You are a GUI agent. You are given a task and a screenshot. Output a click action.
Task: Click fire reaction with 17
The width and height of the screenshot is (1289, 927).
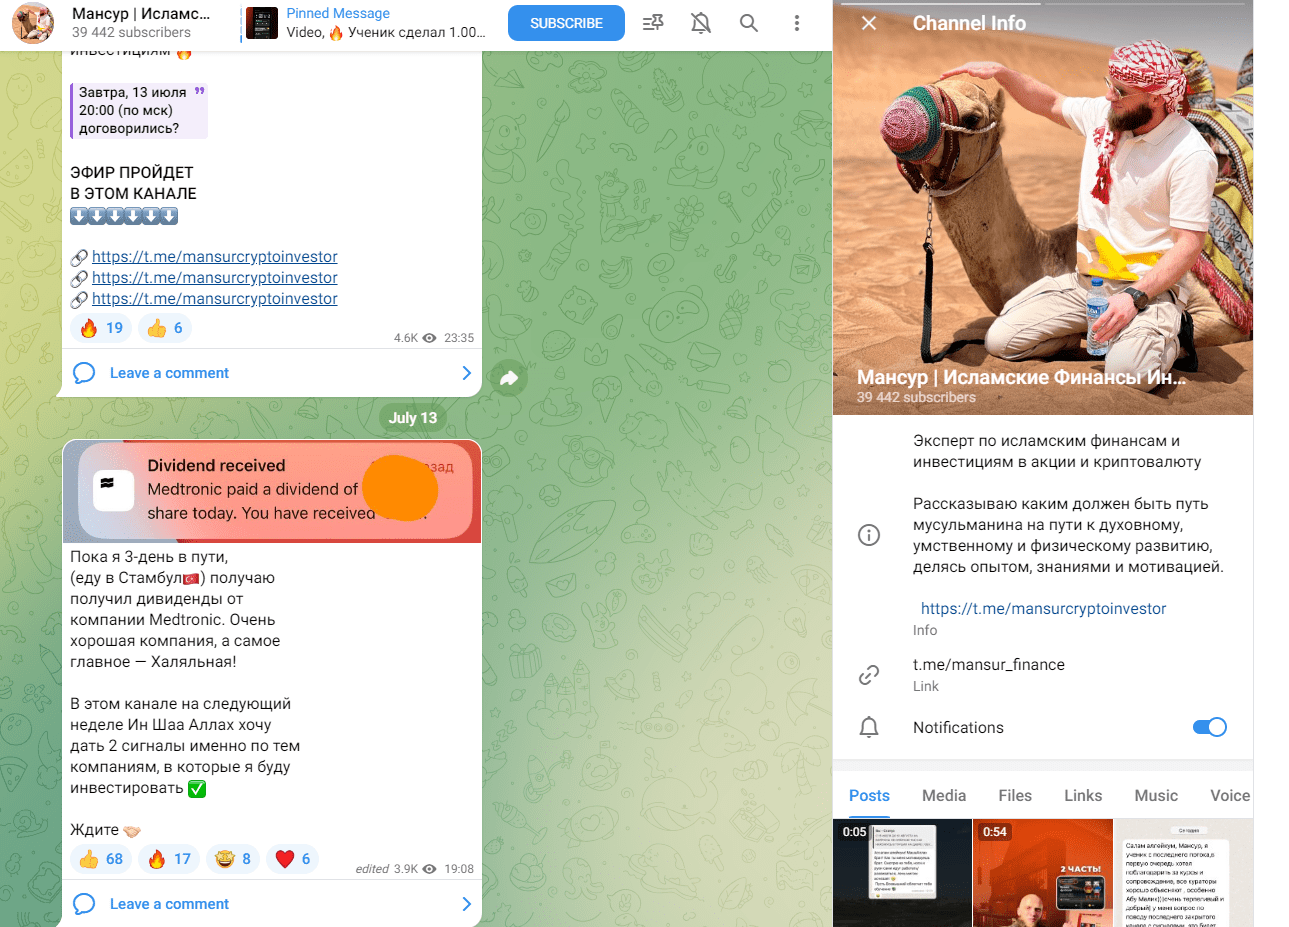pos(169,859)
